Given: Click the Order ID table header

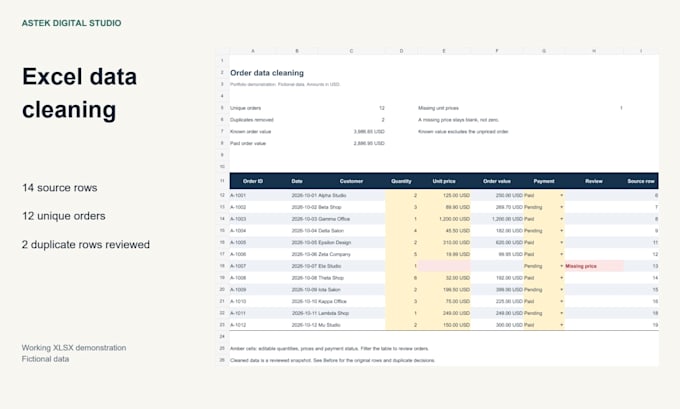Looking at the screenshot, I should [x=253, y=181].
